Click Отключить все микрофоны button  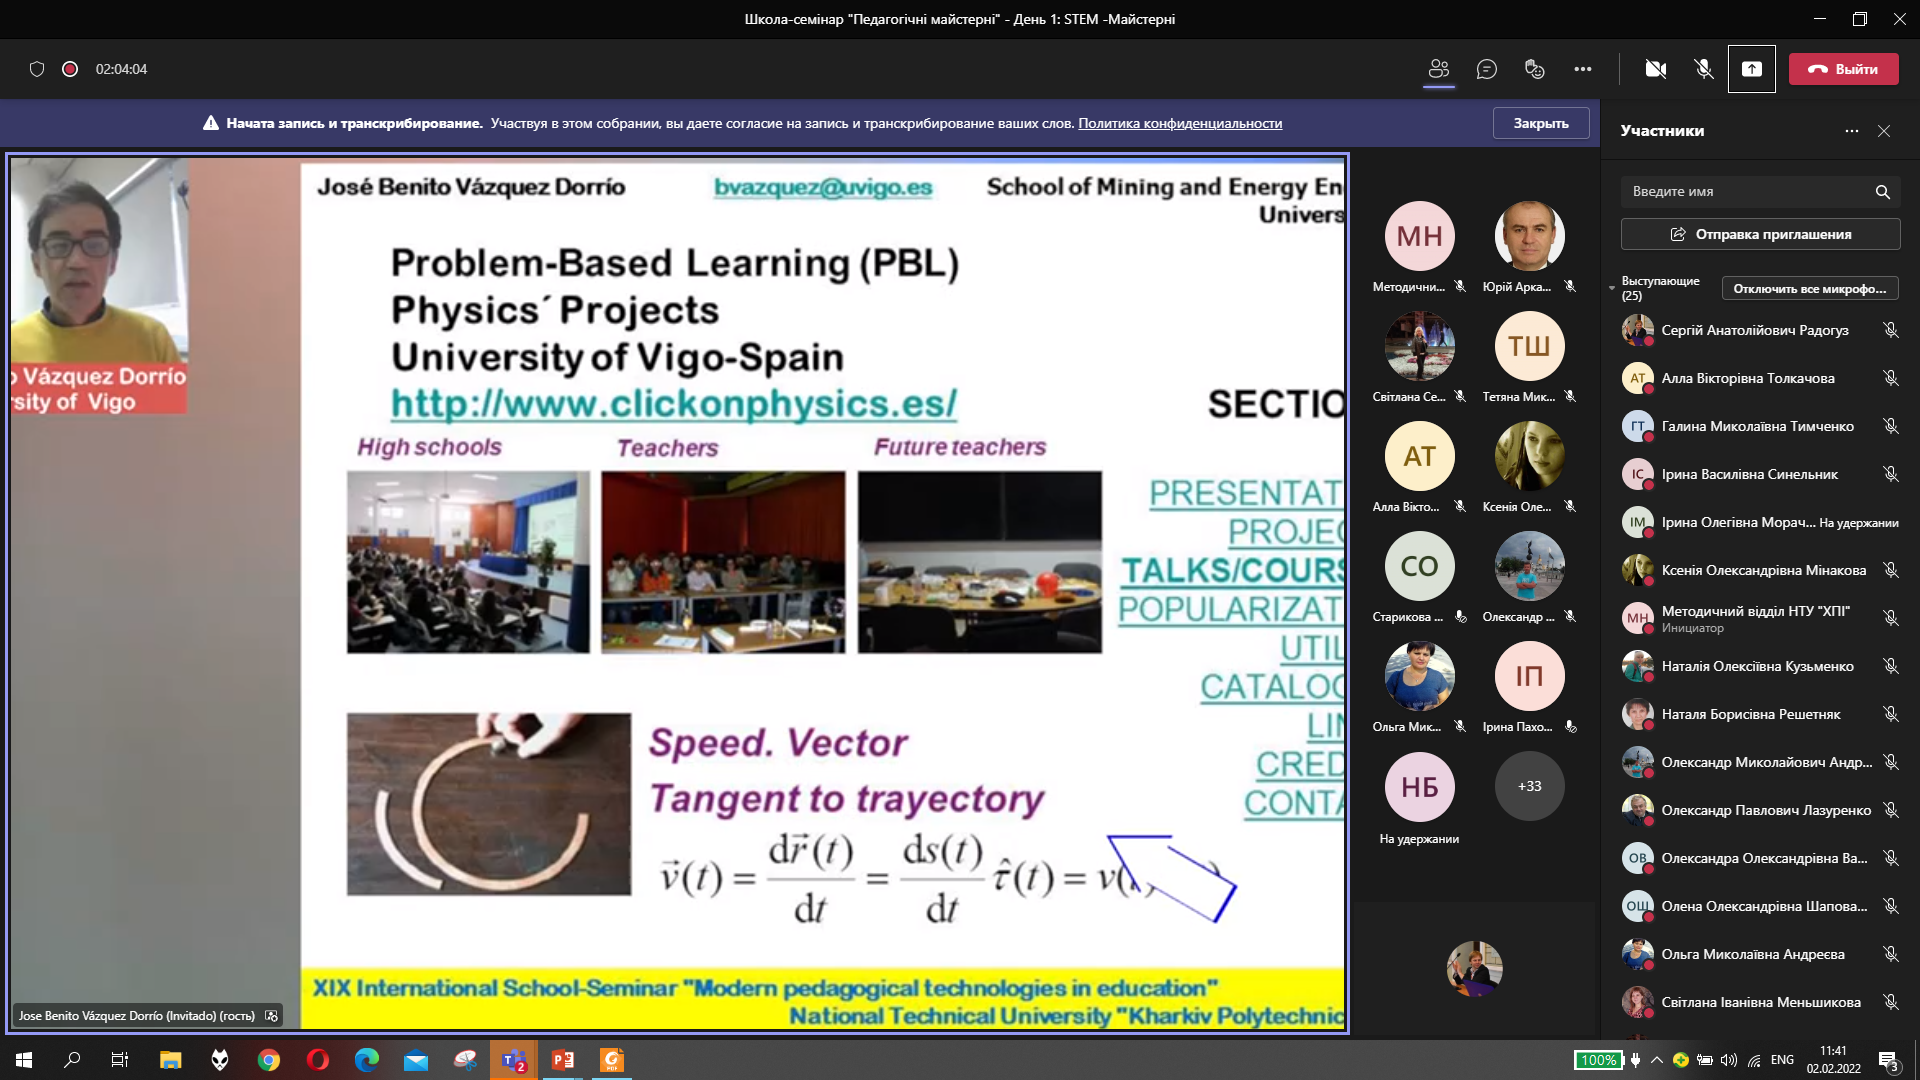[x=1809, y=289]
